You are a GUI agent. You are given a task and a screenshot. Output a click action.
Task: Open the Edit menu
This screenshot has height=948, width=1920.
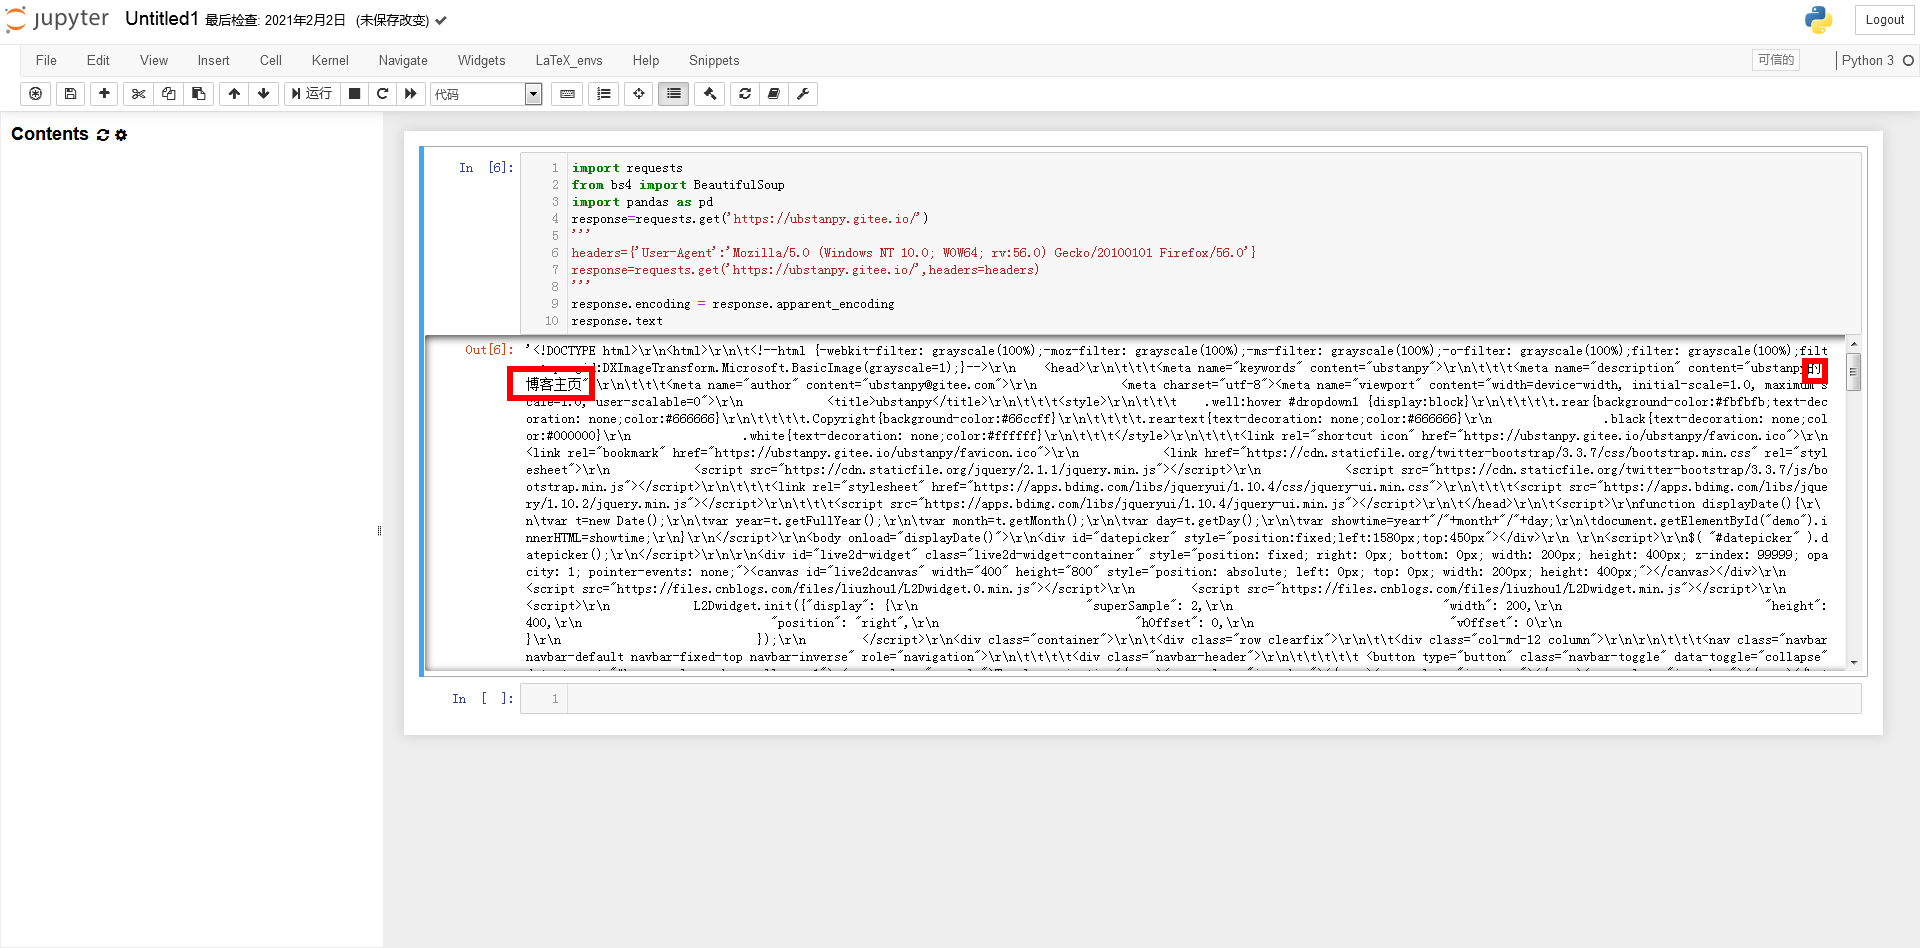tap(98, 61)
